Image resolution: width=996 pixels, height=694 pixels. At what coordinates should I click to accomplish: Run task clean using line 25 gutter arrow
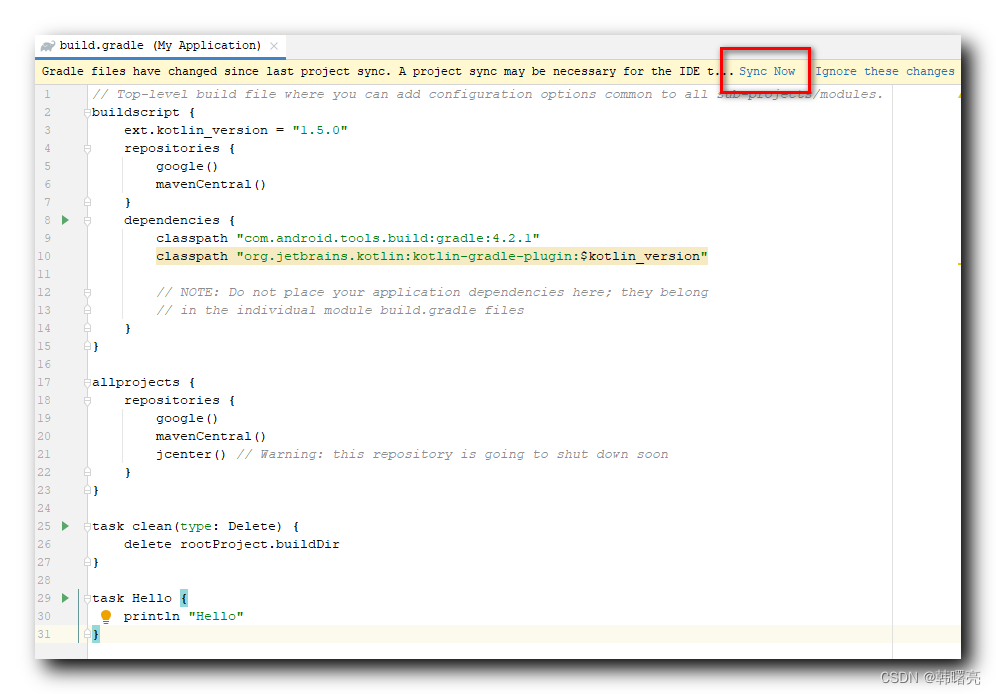[x=65, y=526]
